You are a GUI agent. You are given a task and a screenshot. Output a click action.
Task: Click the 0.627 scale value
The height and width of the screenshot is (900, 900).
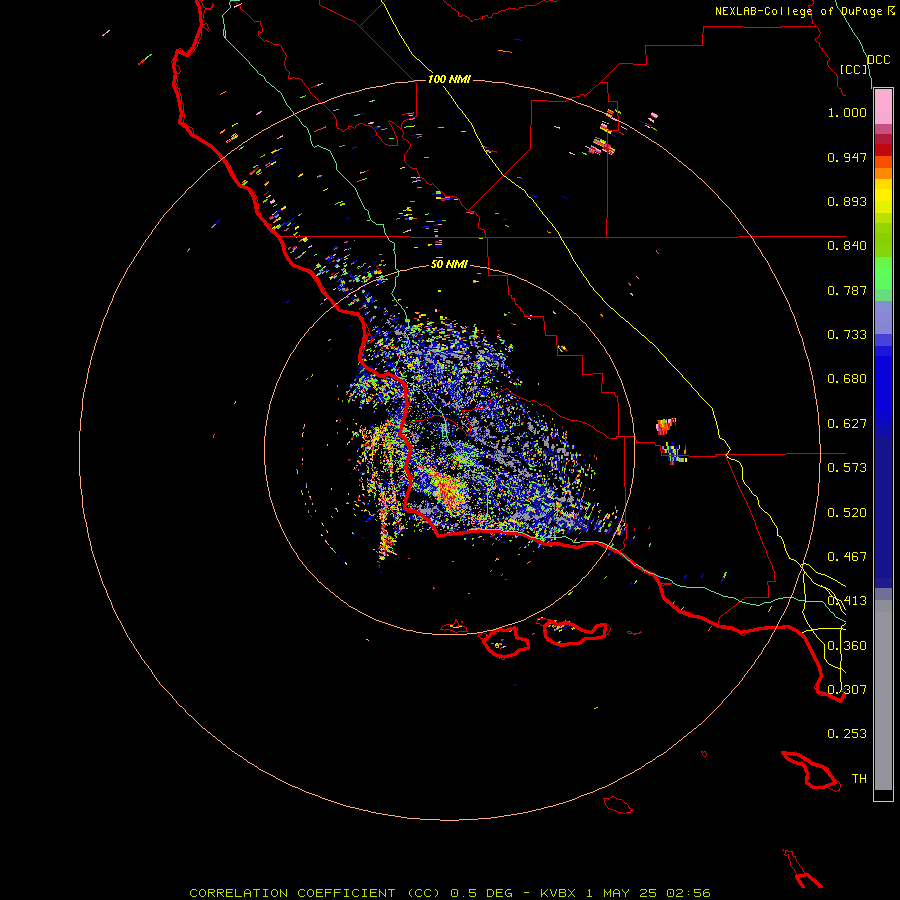click(x=847, y=424)
